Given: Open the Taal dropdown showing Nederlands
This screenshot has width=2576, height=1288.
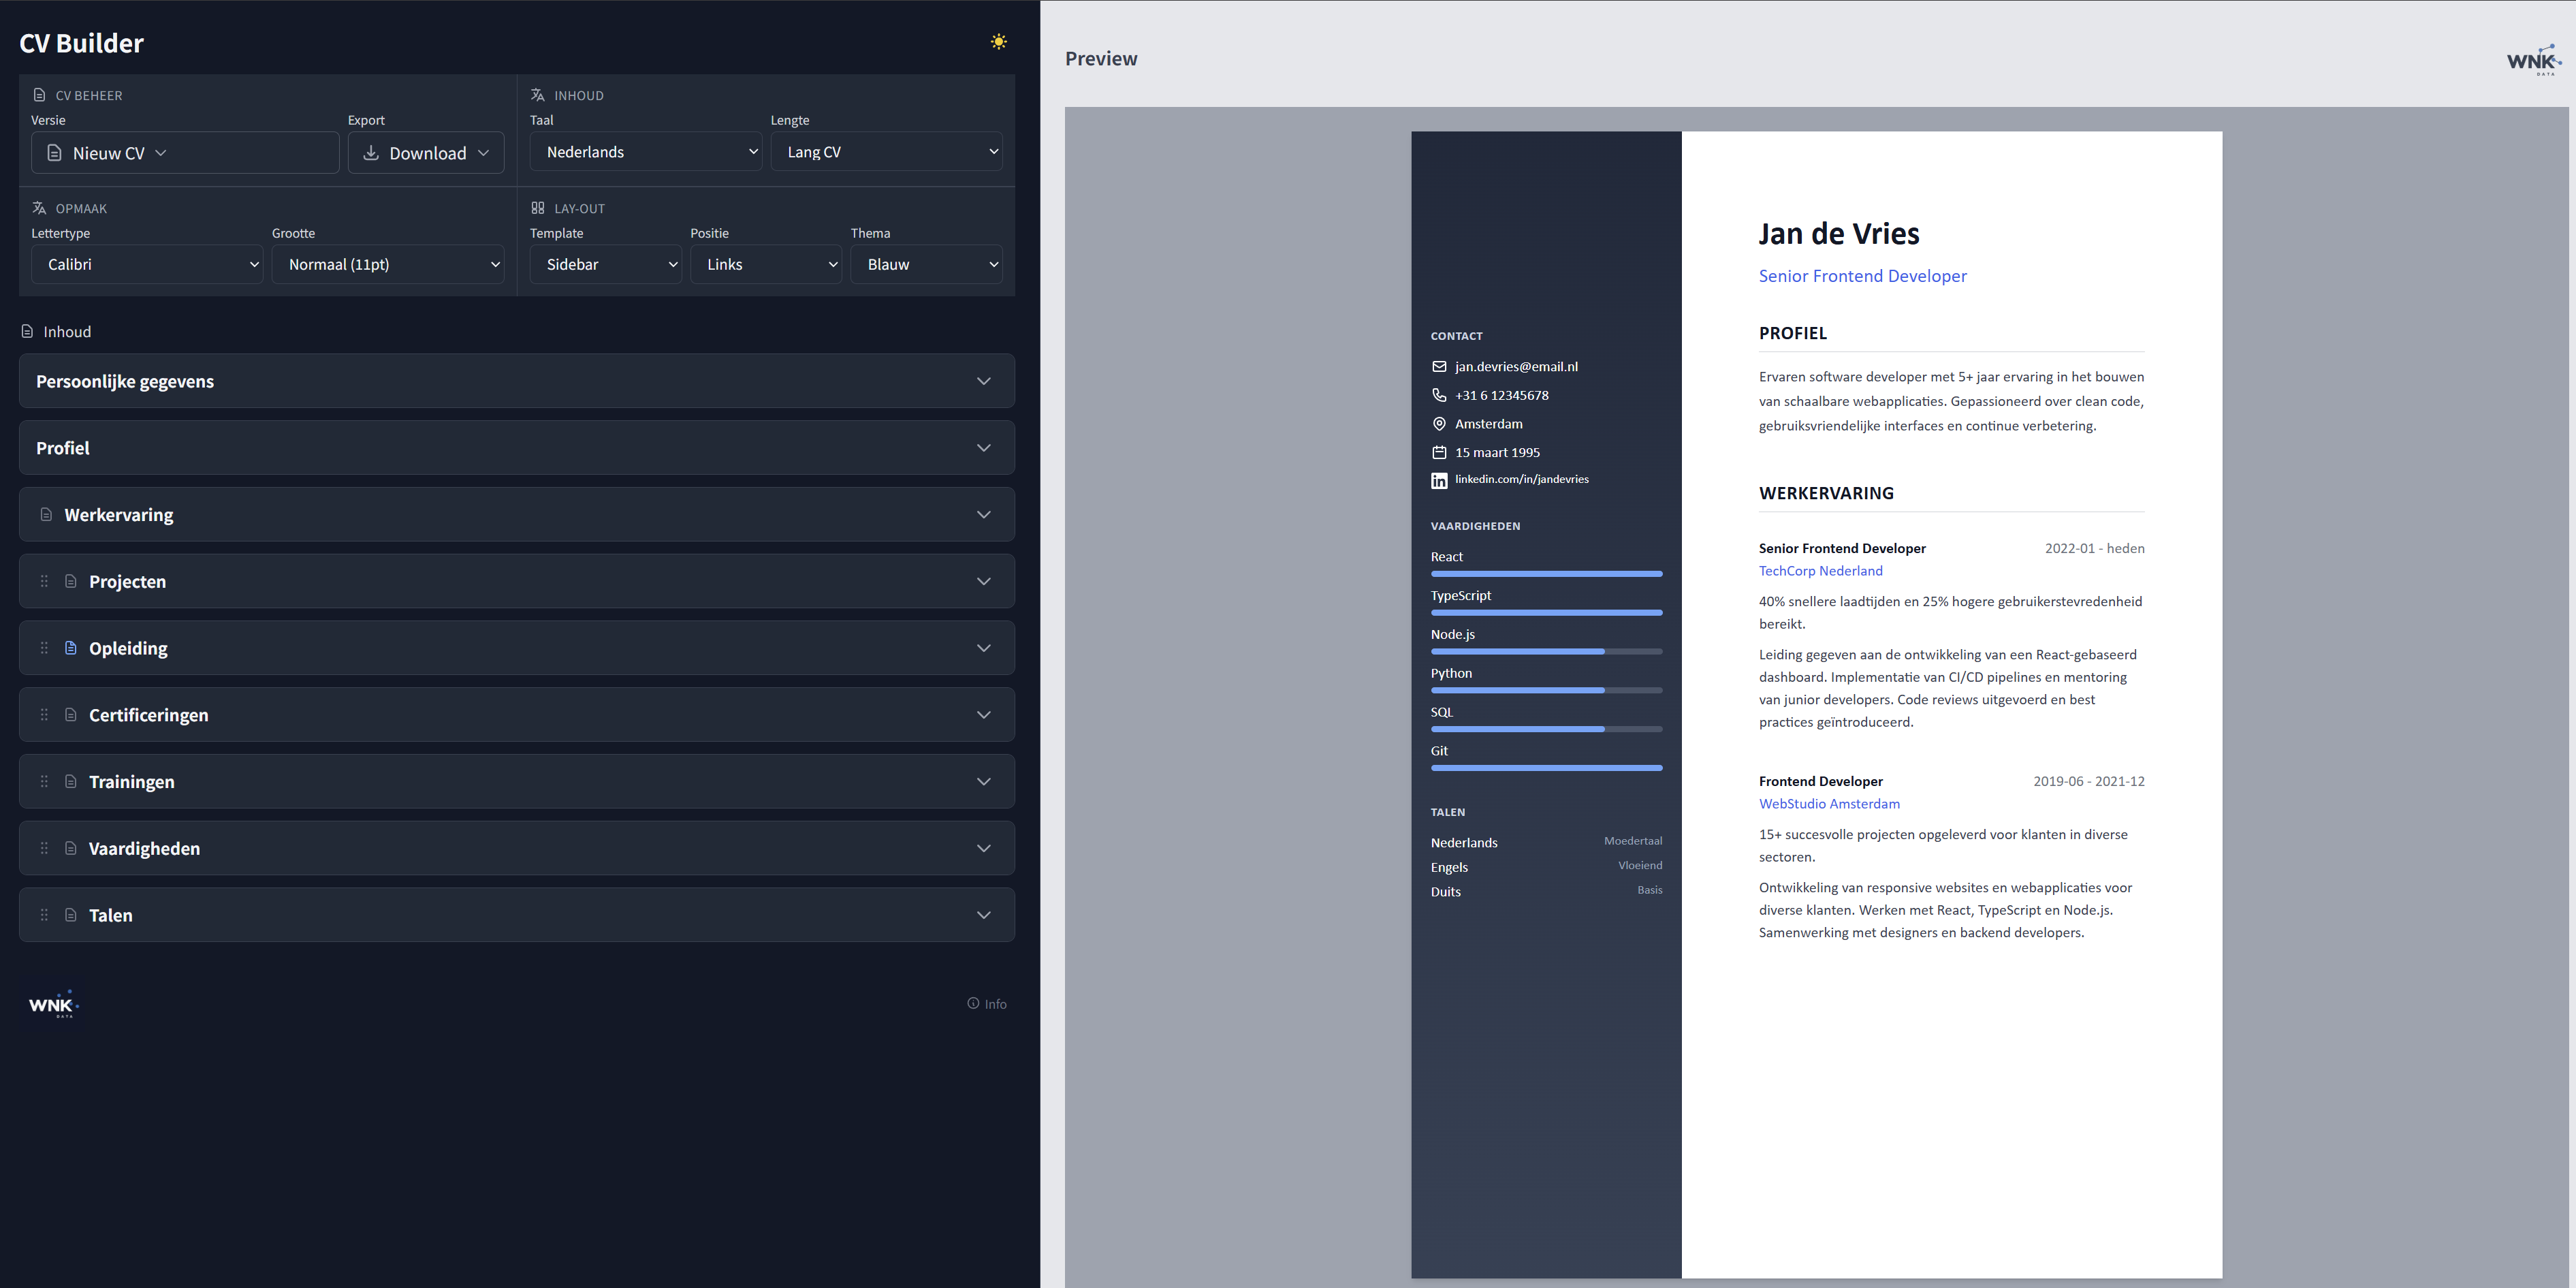Looking at the screenshot, I should 645,151.
